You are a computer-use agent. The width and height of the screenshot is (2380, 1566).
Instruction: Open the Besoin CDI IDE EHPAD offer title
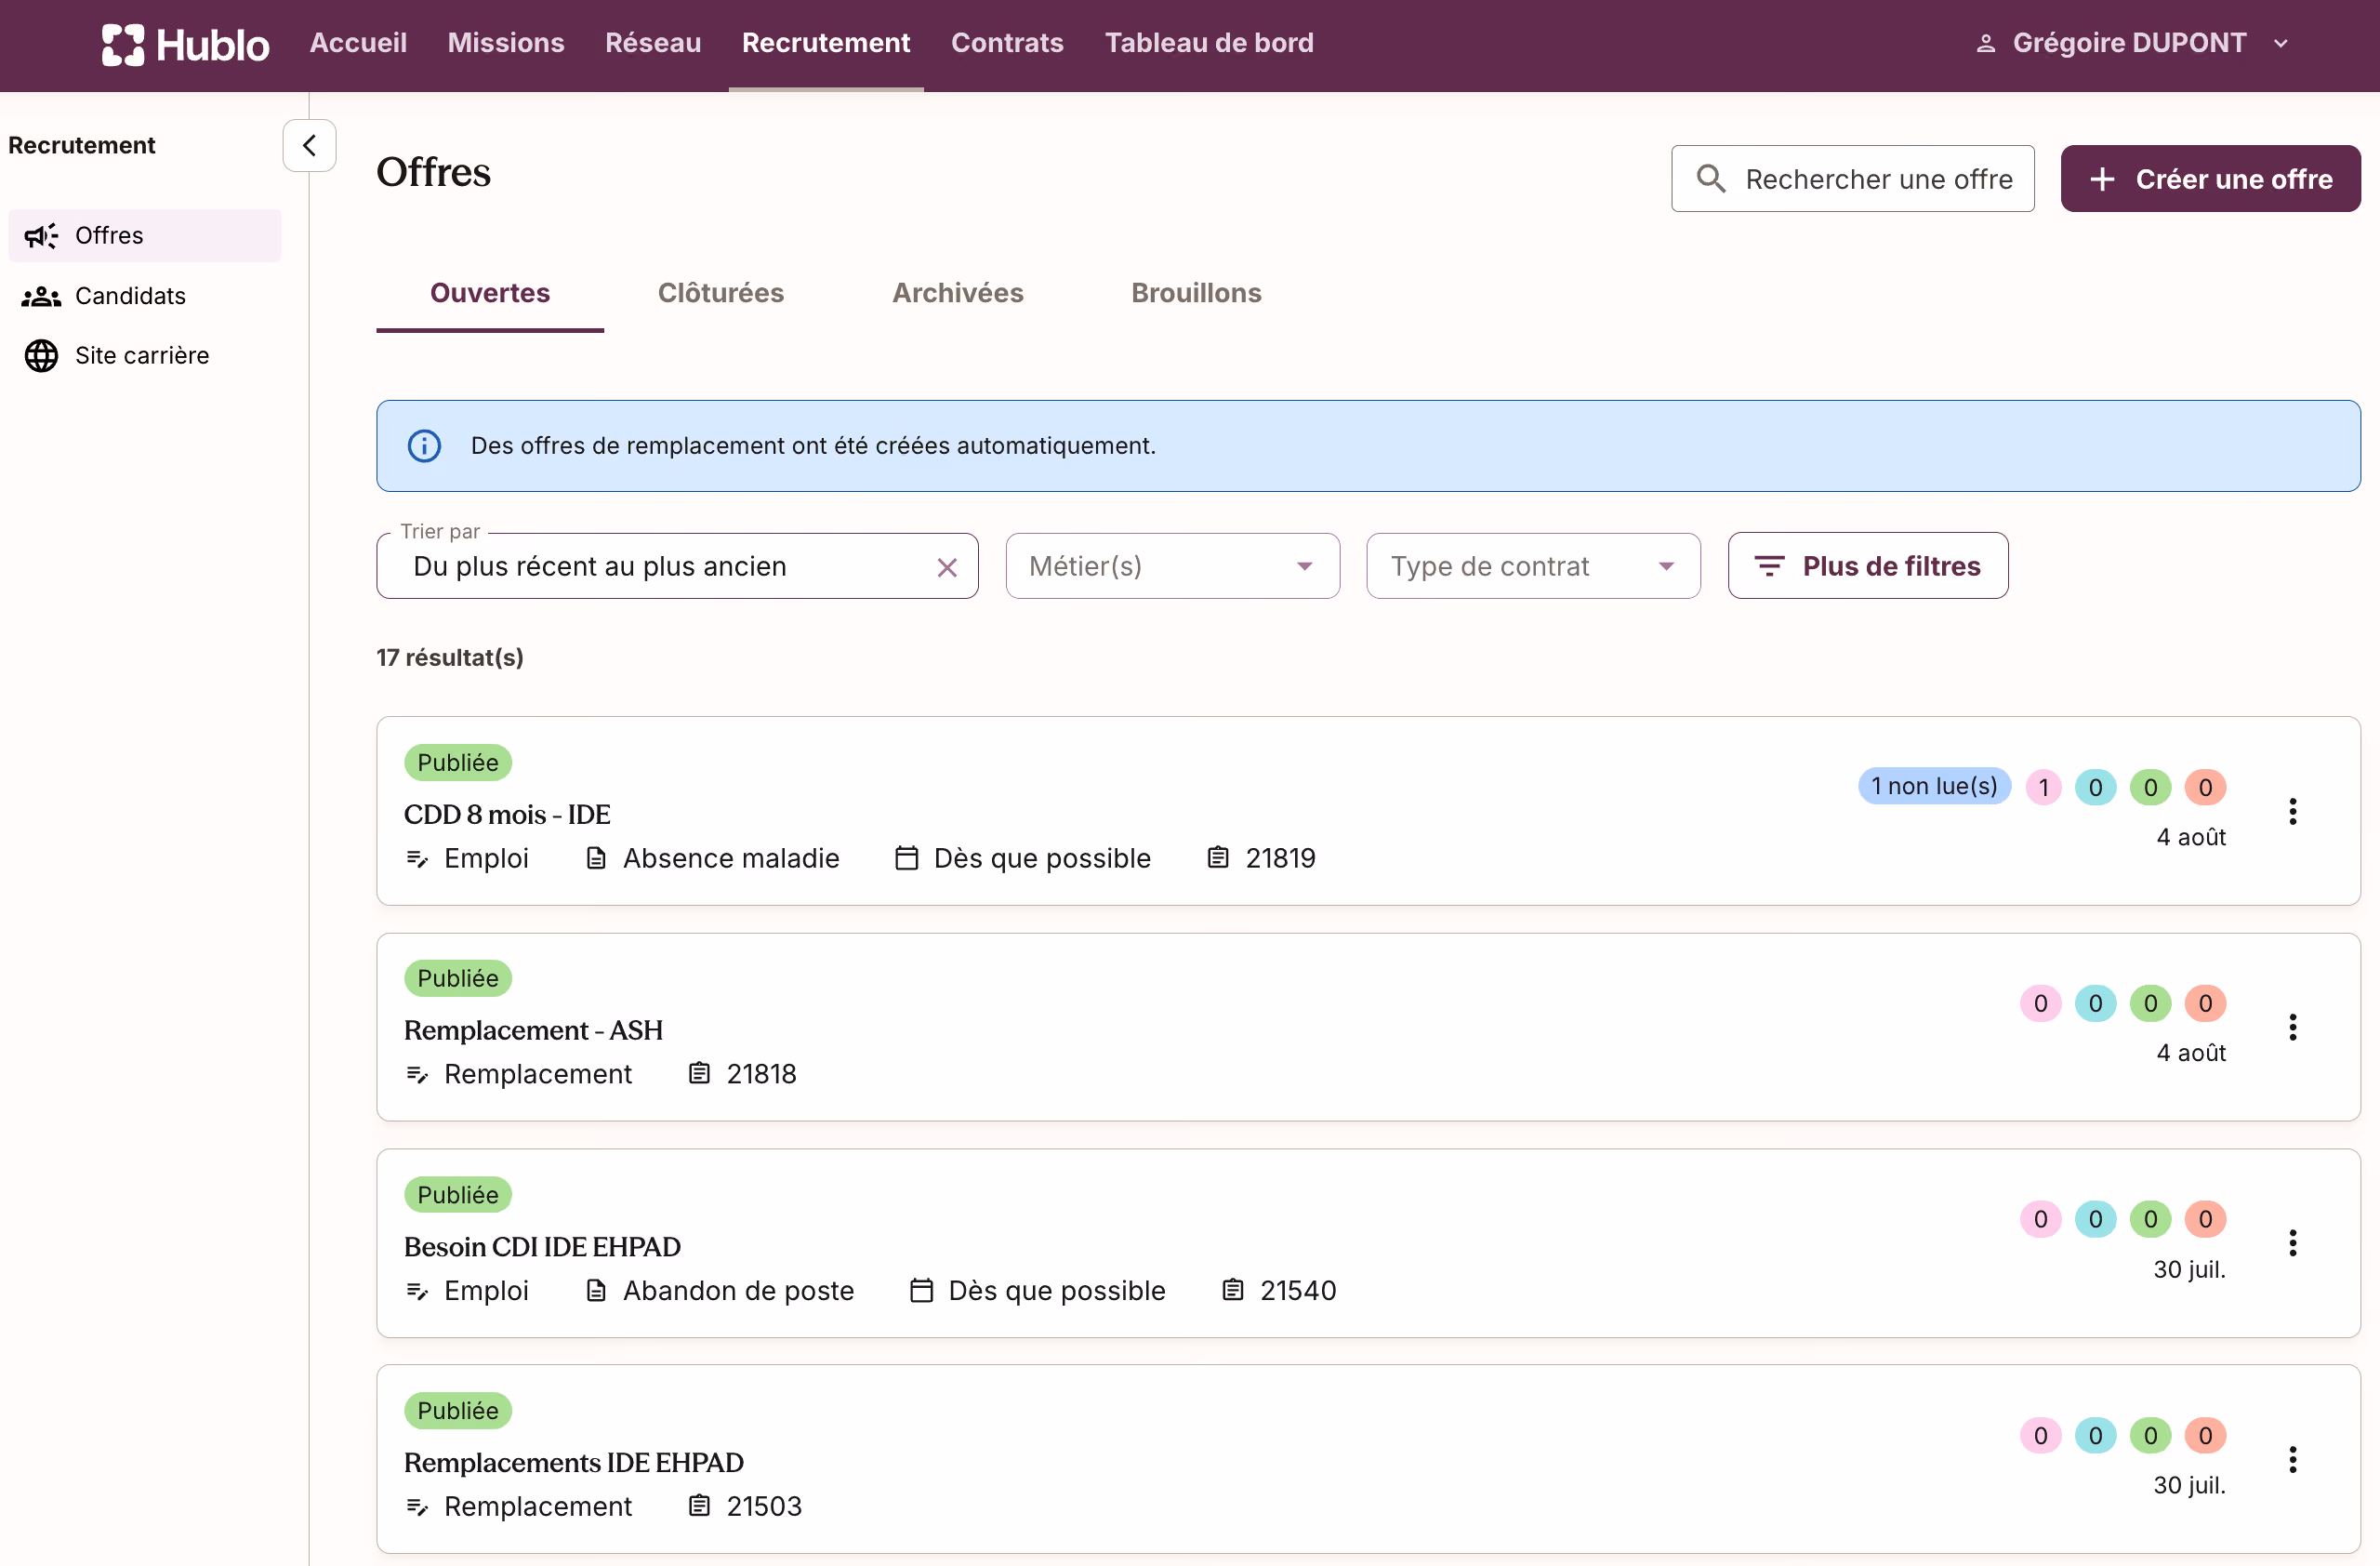[x=542, y=1247]
